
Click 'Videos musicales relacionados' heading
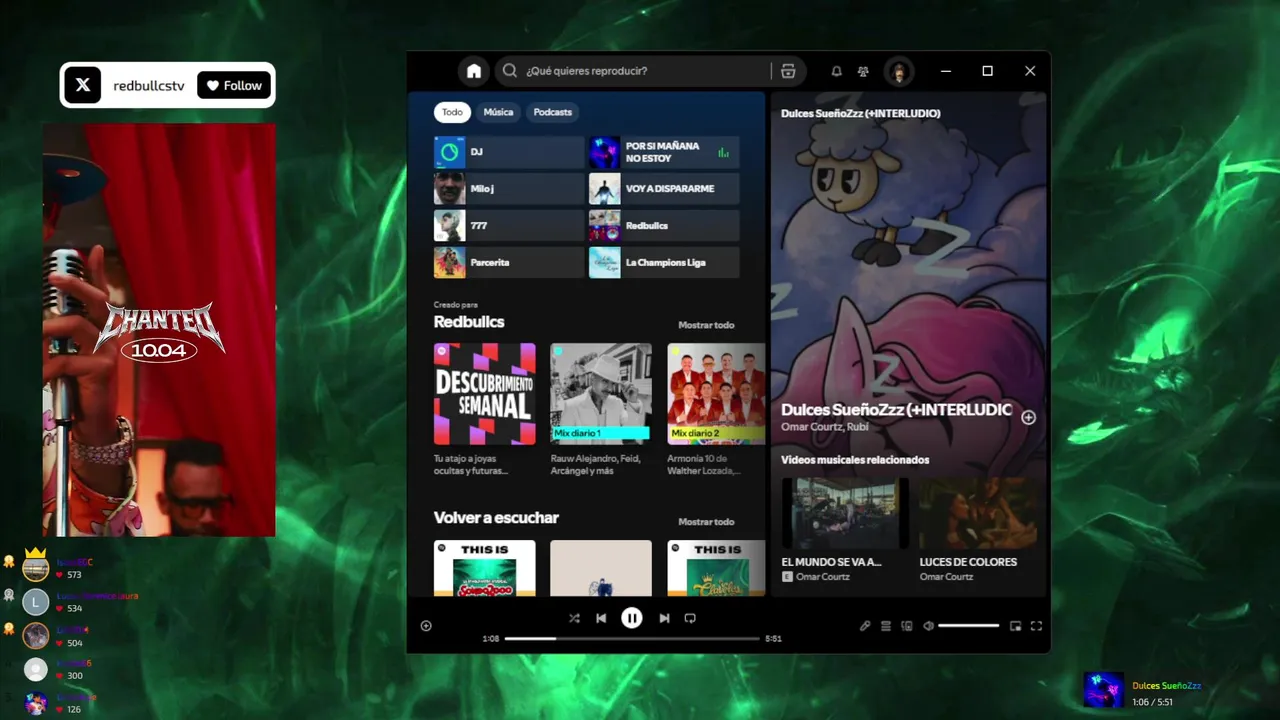coord(855,460)
